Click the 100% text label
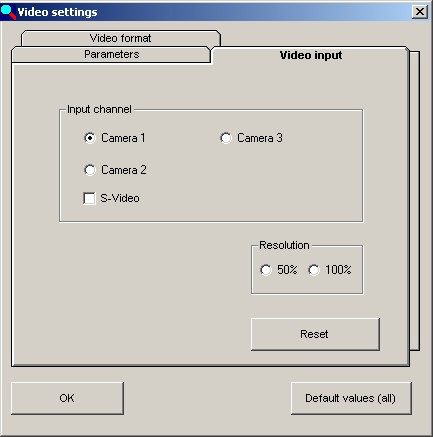433x437 pixels. 338,270
